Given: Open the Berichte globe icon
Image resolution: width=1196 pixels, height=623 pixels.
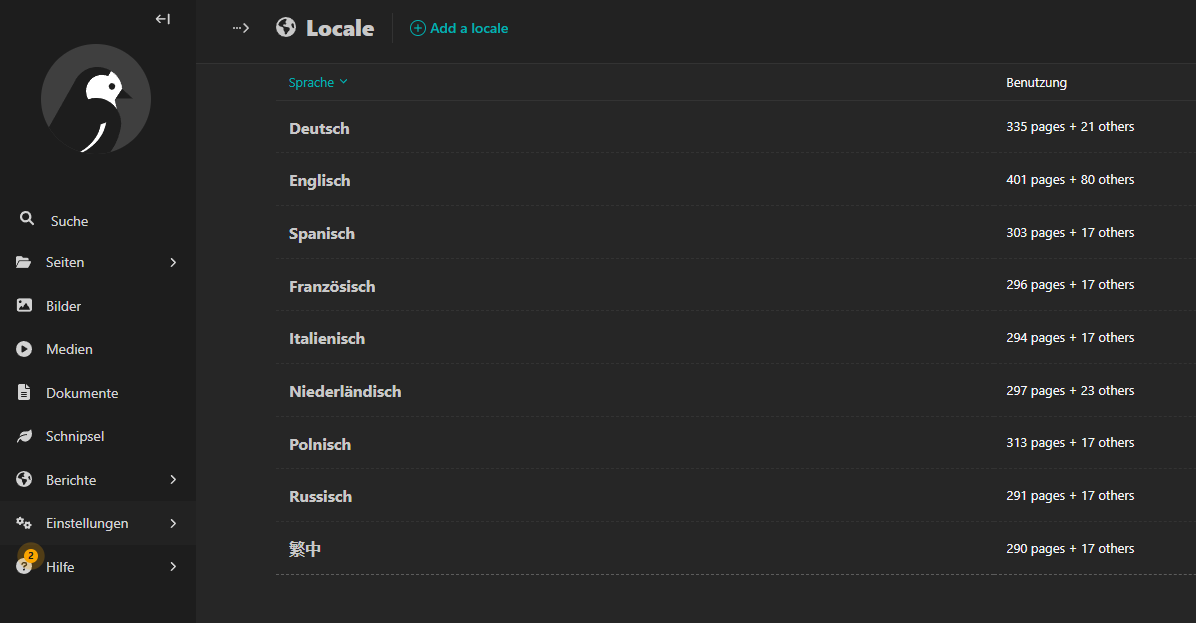Looking at the screenshot, I should tap(24, 479).
